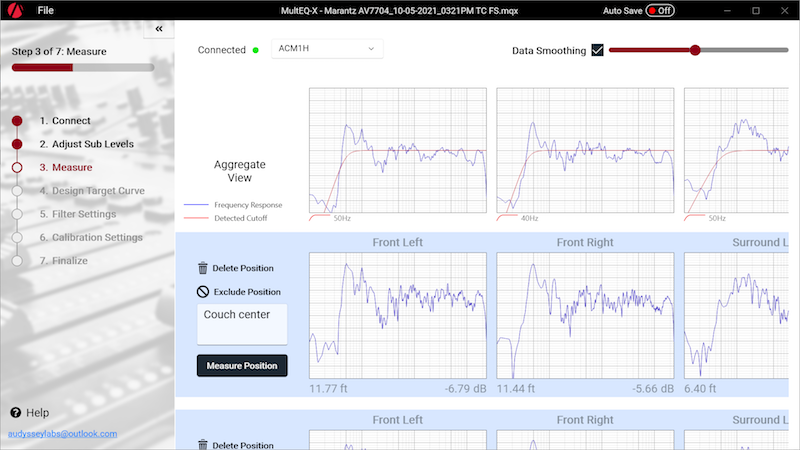Go to step 4. Design Target Curve
Image resolution: width=800 pixels, height=450 pixels.
pos(92,191)
